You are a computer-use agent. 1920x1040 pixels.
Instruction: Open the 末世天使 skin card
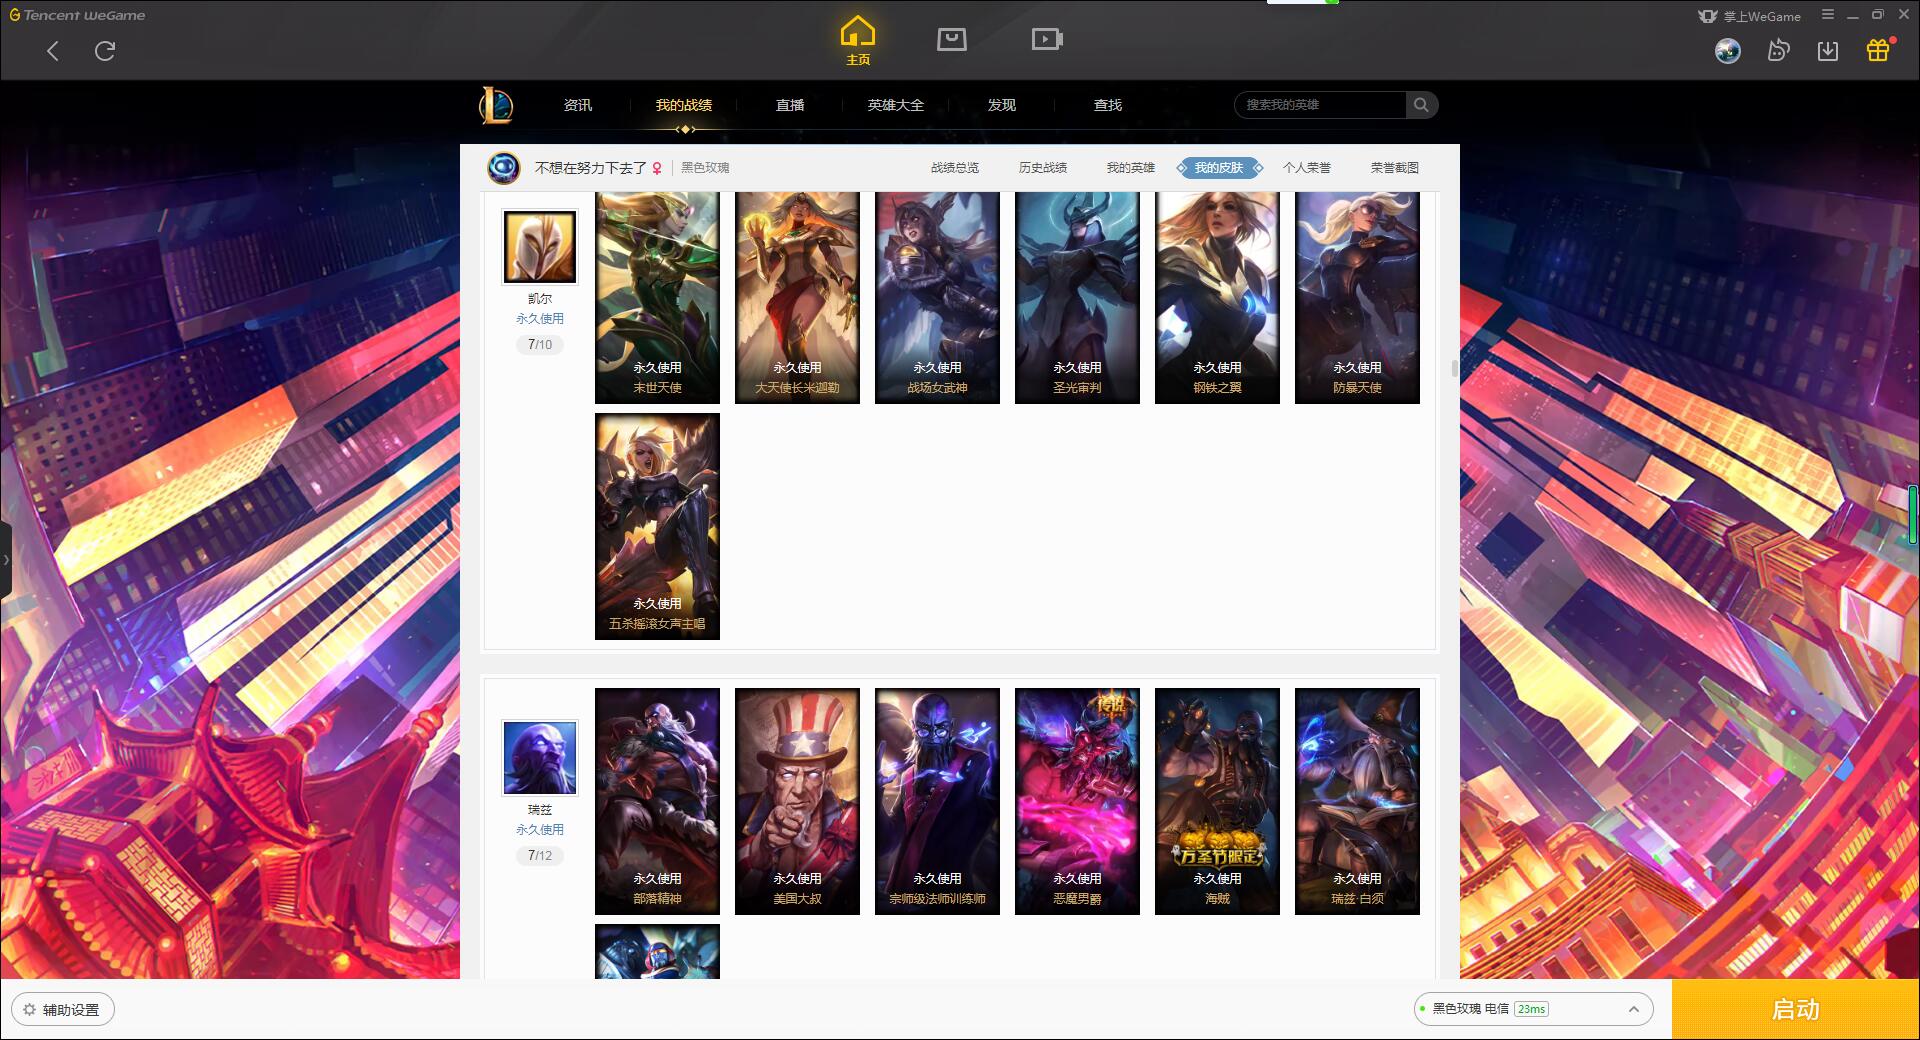tap(657, 298)
